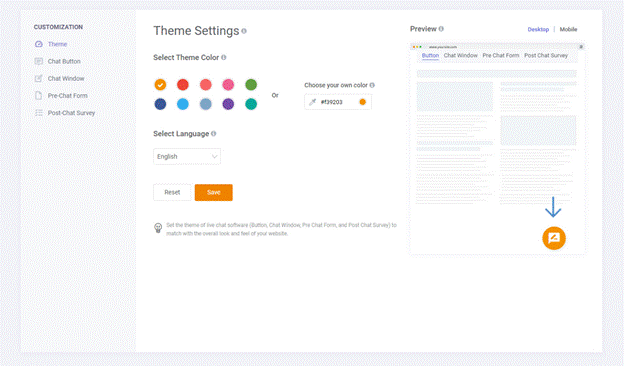Open Theme in Customization menu
624x366 pixels.
[58, 44]
